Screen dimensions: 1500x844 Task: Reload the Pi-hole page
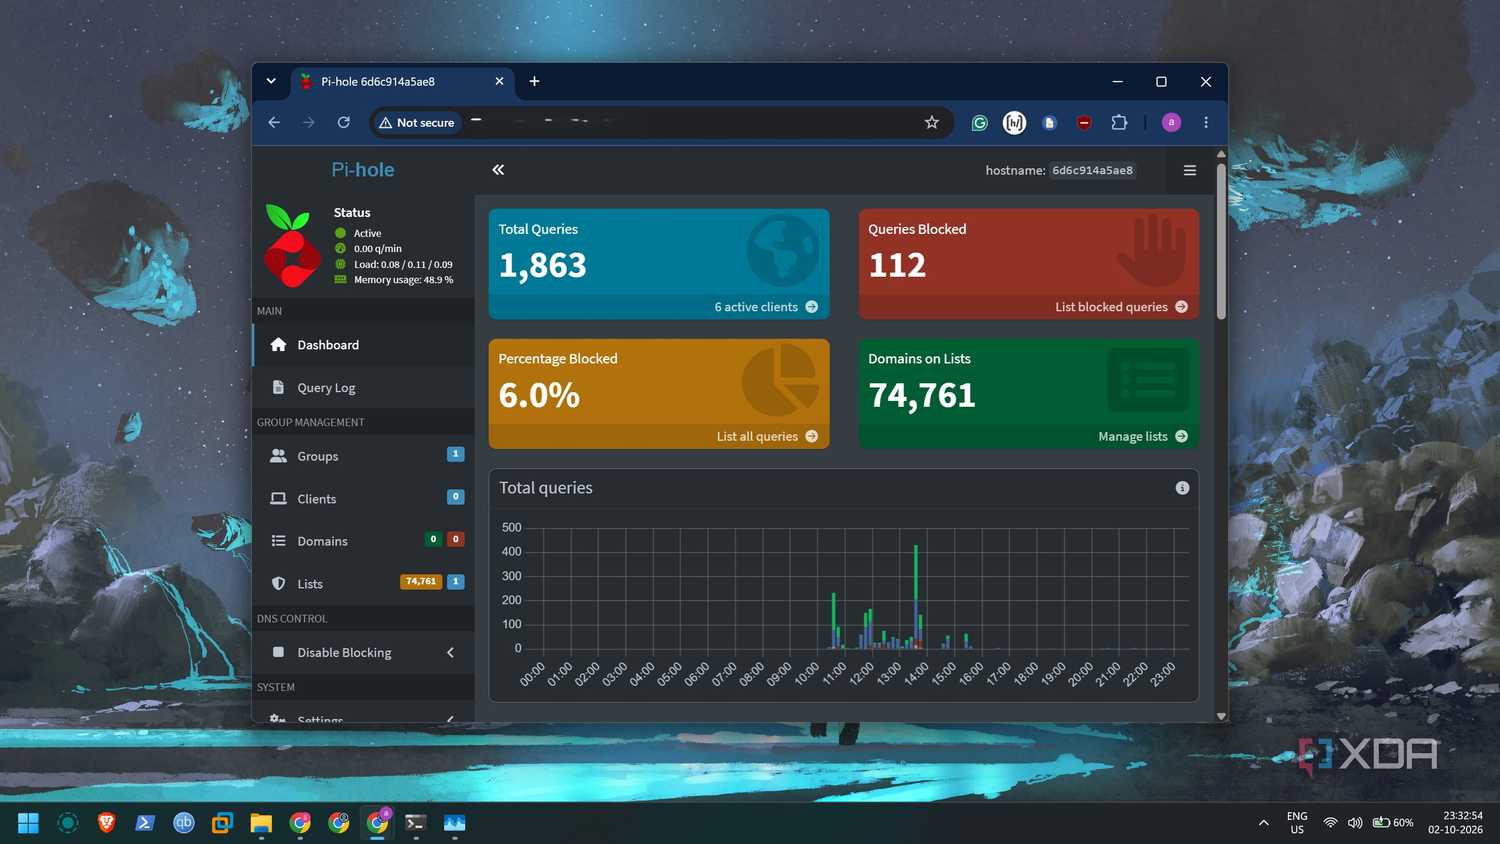pyautogui.click(x=343, y=122)
